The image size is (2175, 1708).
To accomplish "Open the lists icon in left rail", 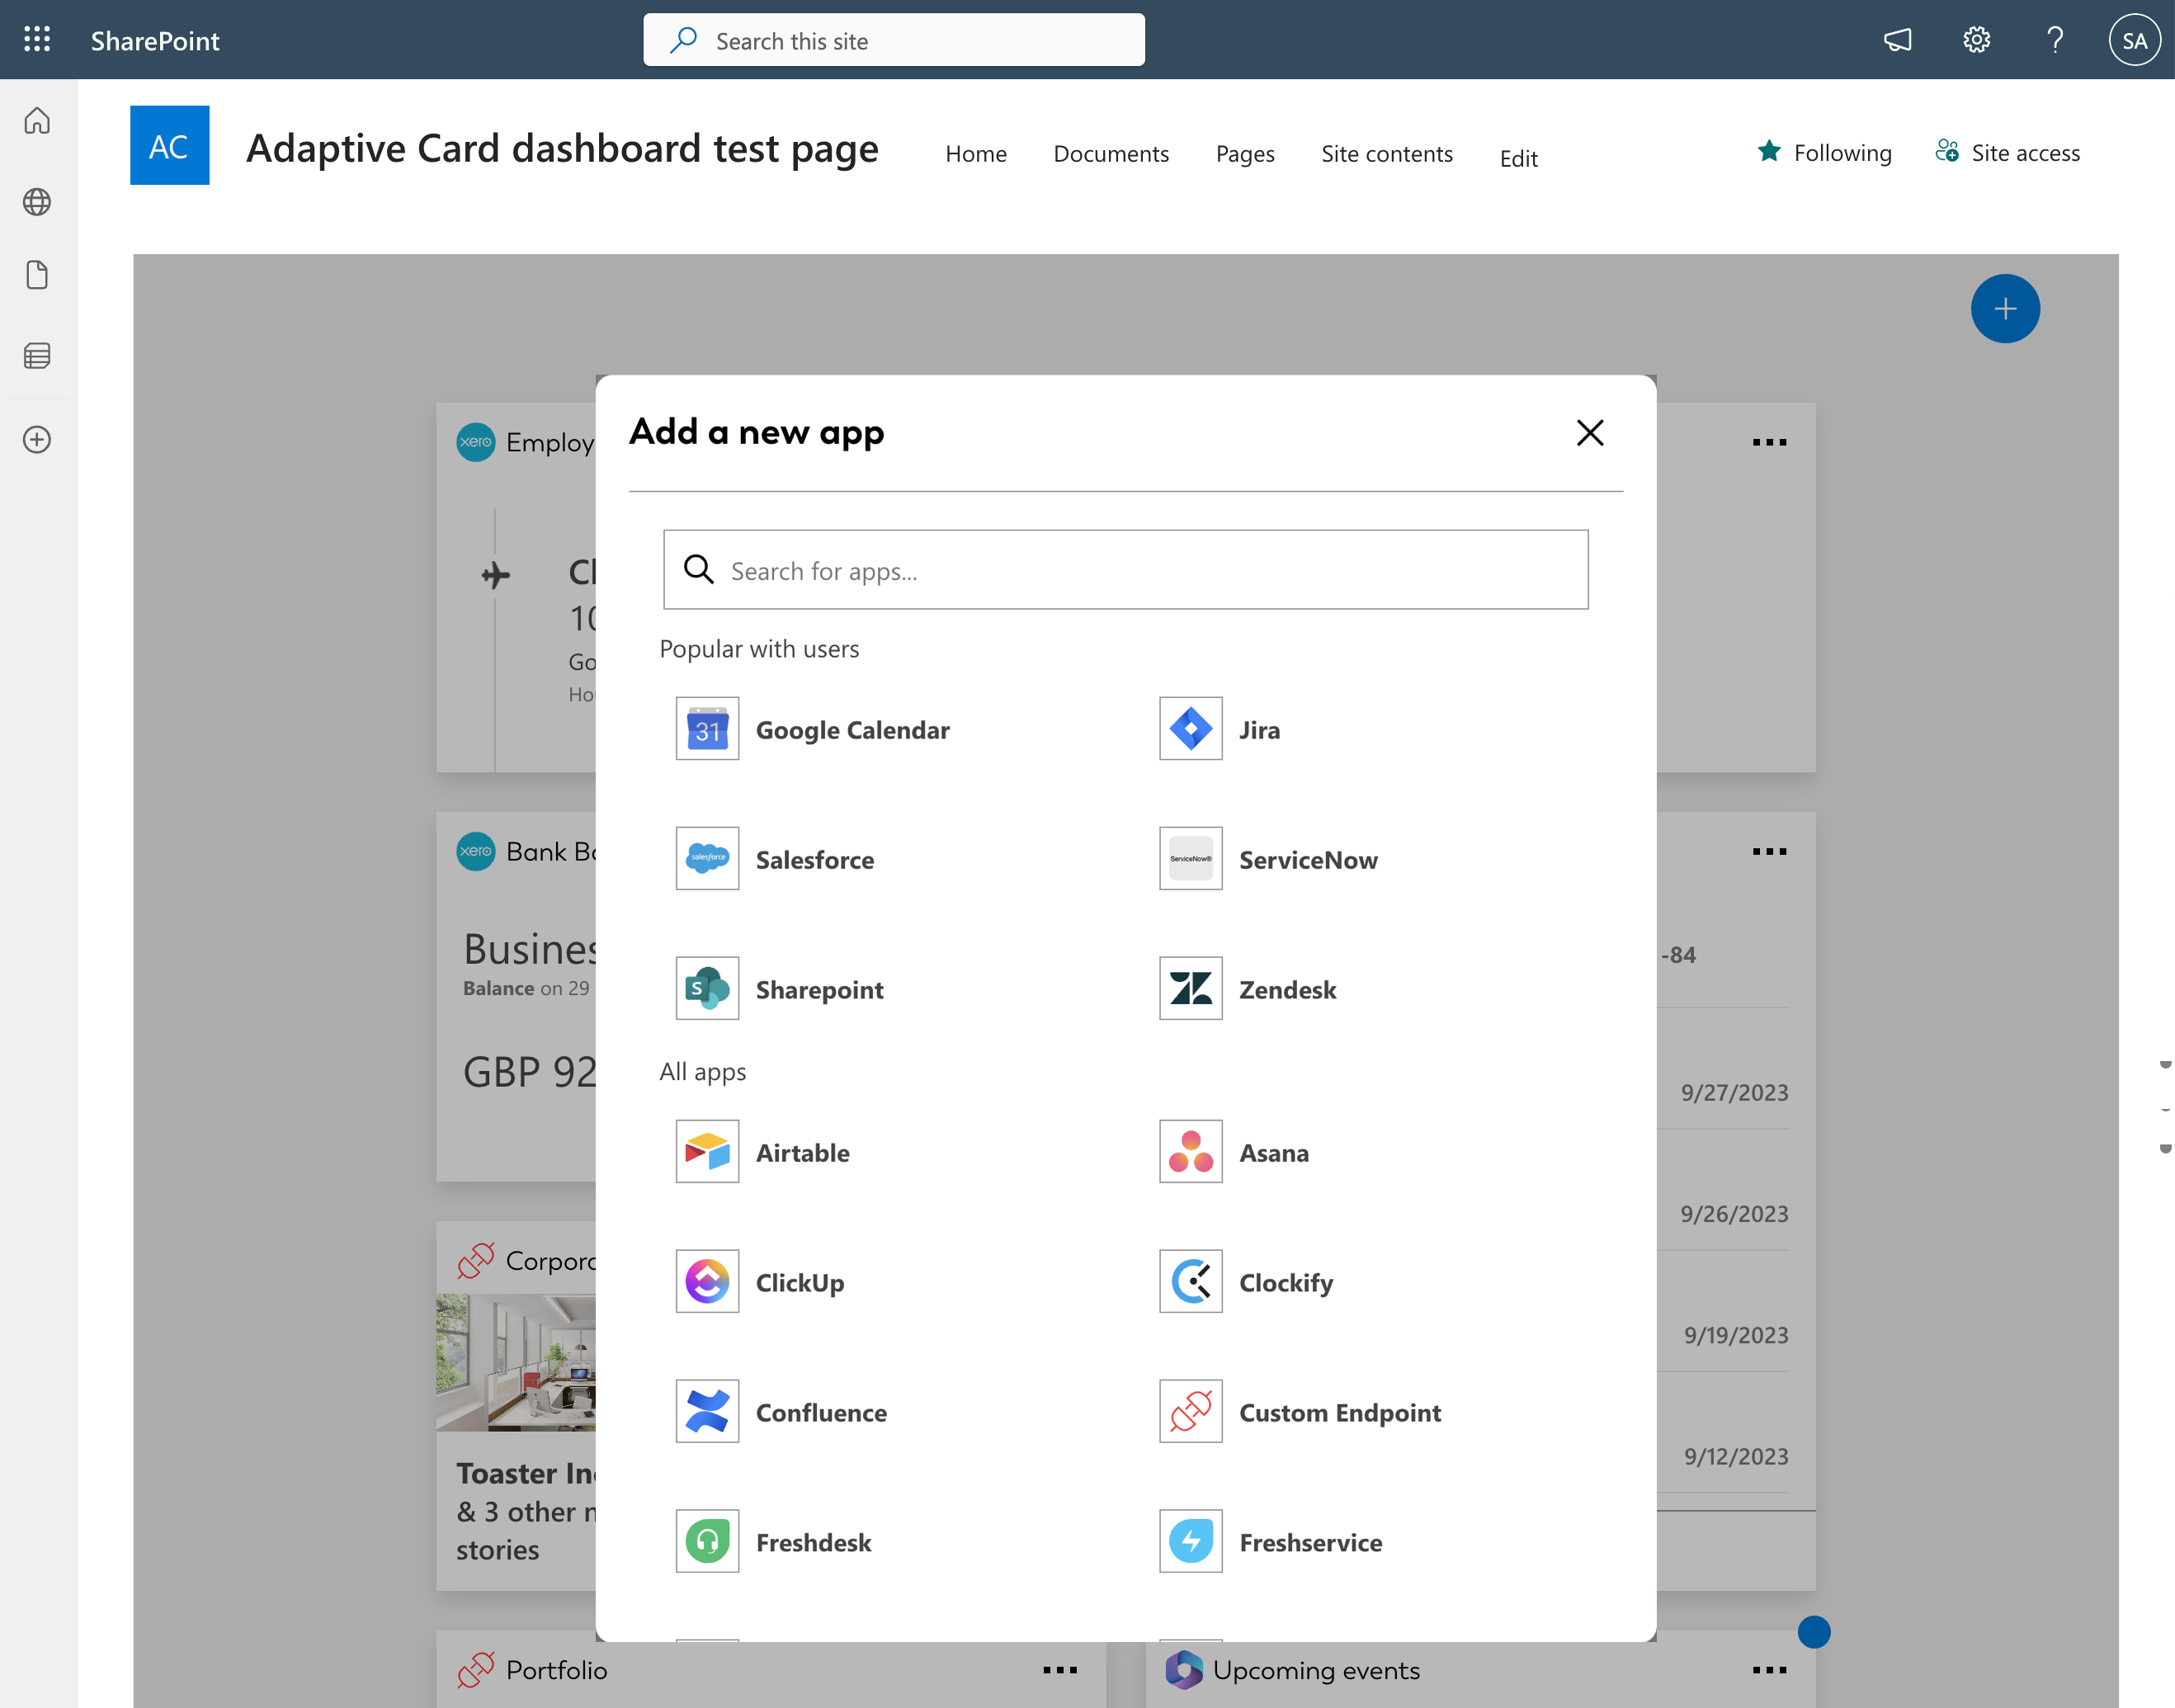I will click(x=37, y=356).
